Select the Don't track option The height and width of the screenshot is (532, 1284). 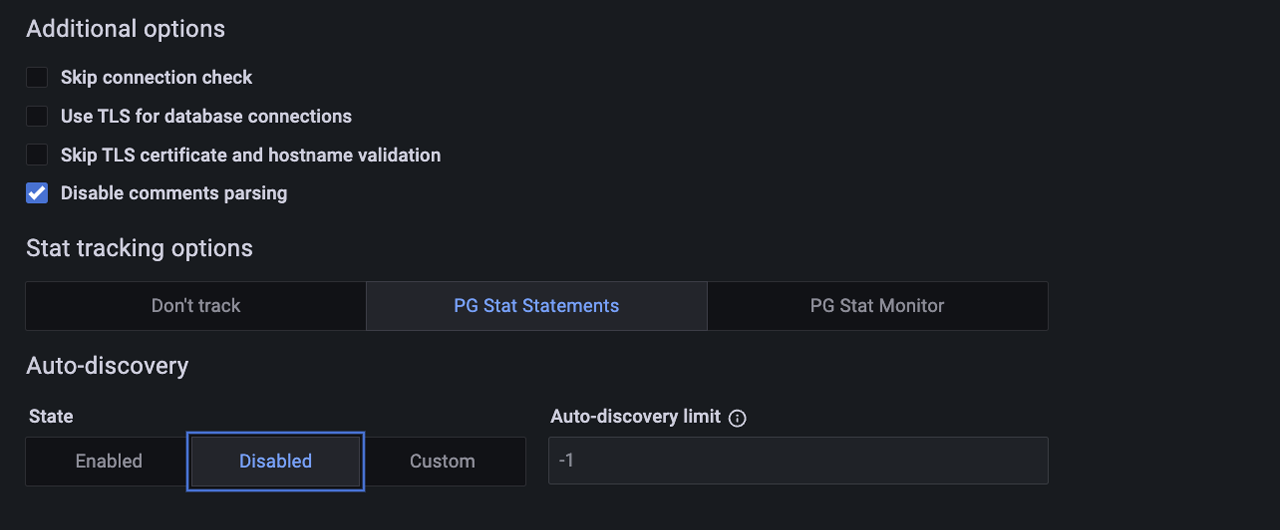tap(196, 306)
